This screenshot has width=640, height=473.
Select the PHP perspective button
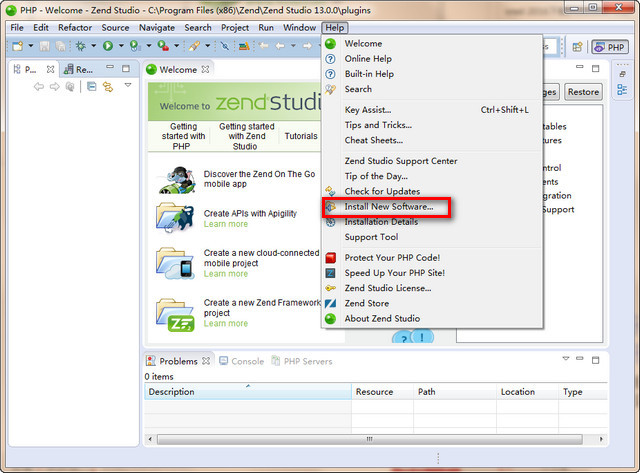click(610, 47)
